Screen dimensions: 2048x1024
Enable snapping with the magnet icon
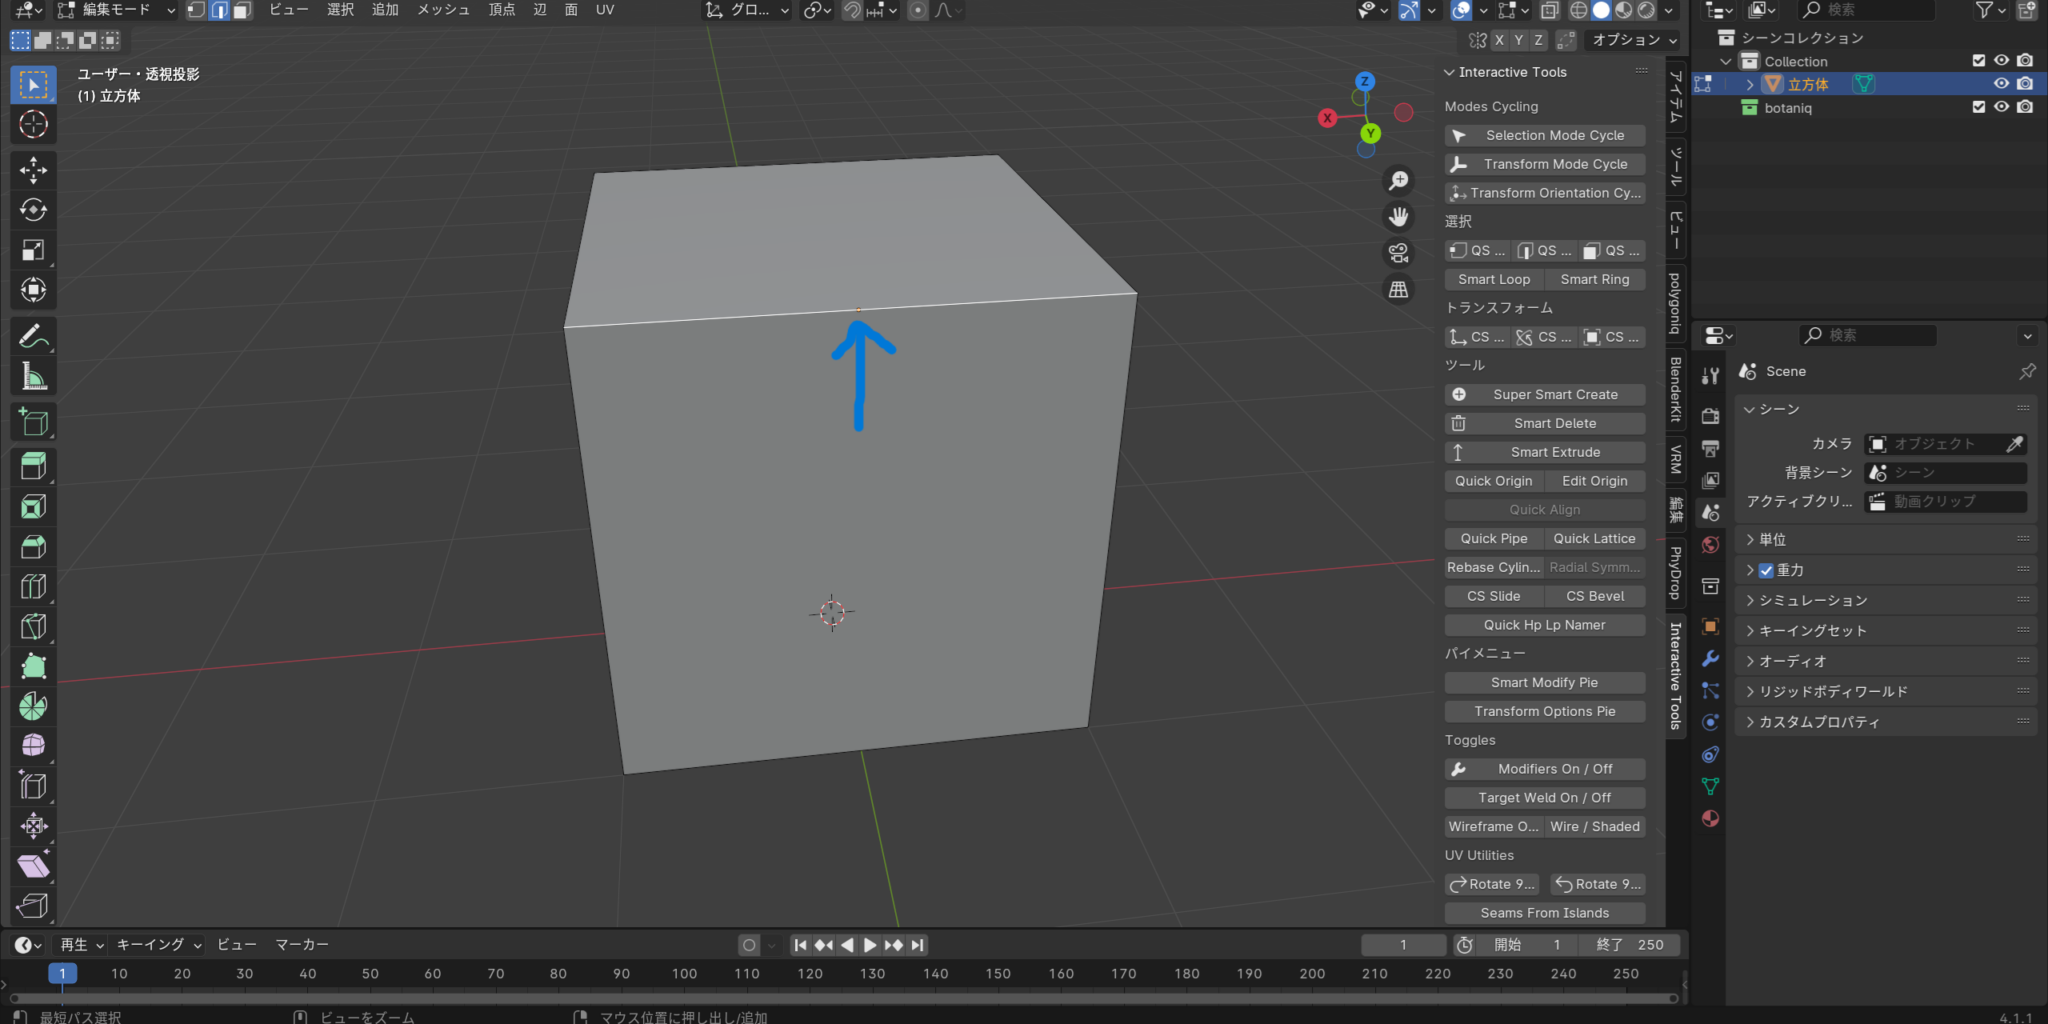[852, 11]
